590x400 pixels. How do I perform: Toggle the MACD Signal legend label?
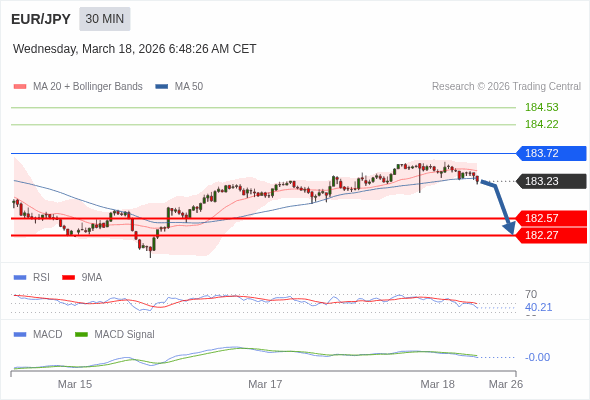(125, 335)
